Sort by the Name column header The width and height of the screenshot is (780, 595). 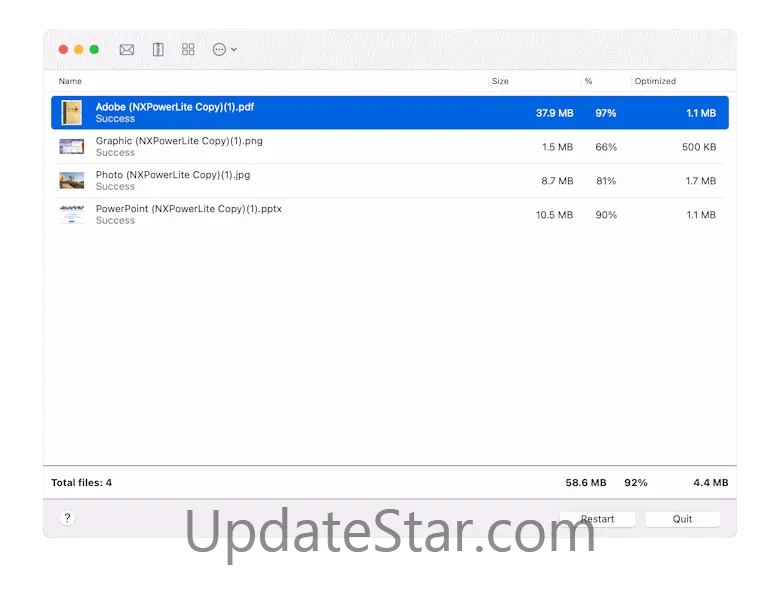tap(70, 81)
